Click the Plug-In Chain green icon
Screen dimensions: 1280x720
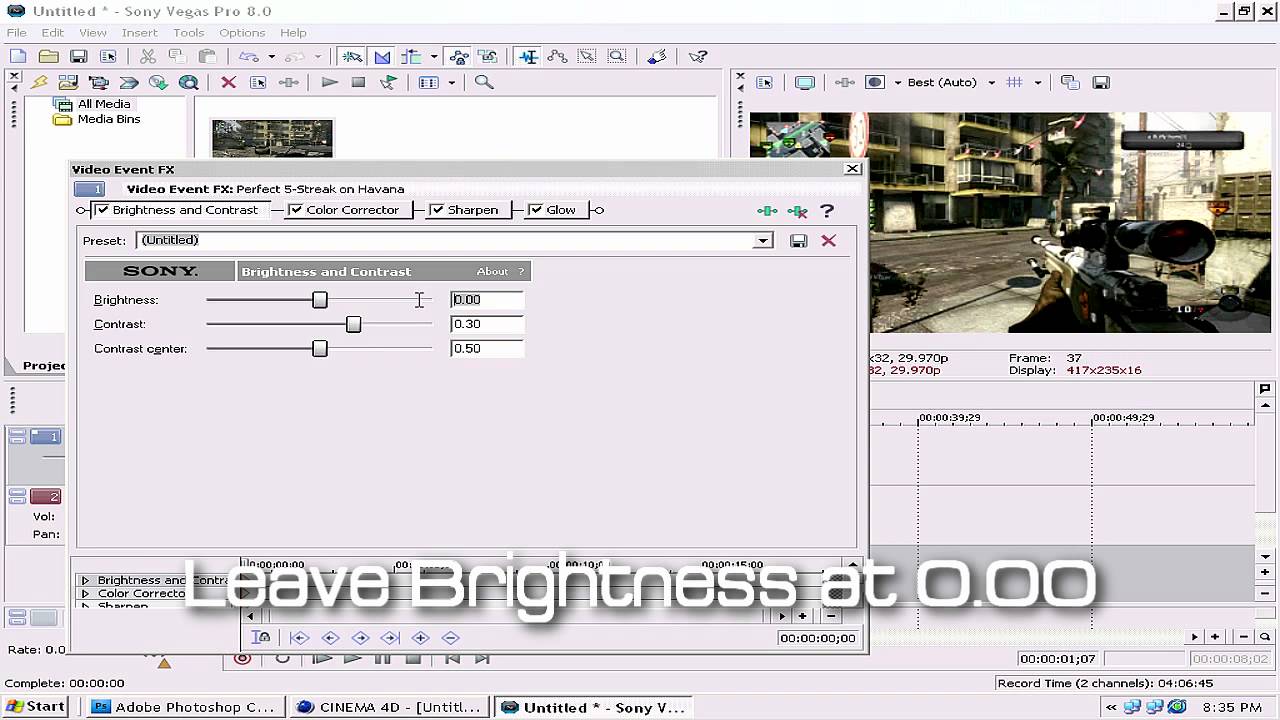tap(767, 211)
